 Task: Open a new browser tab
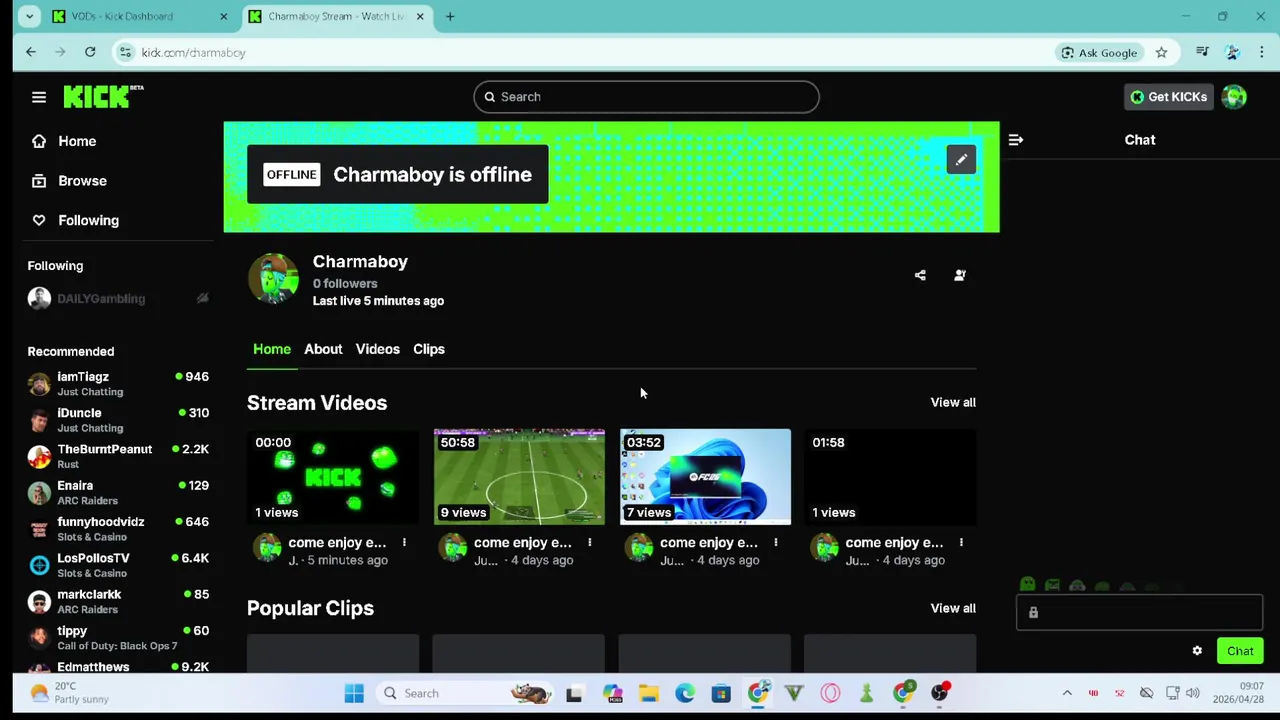tap(450, 16)
